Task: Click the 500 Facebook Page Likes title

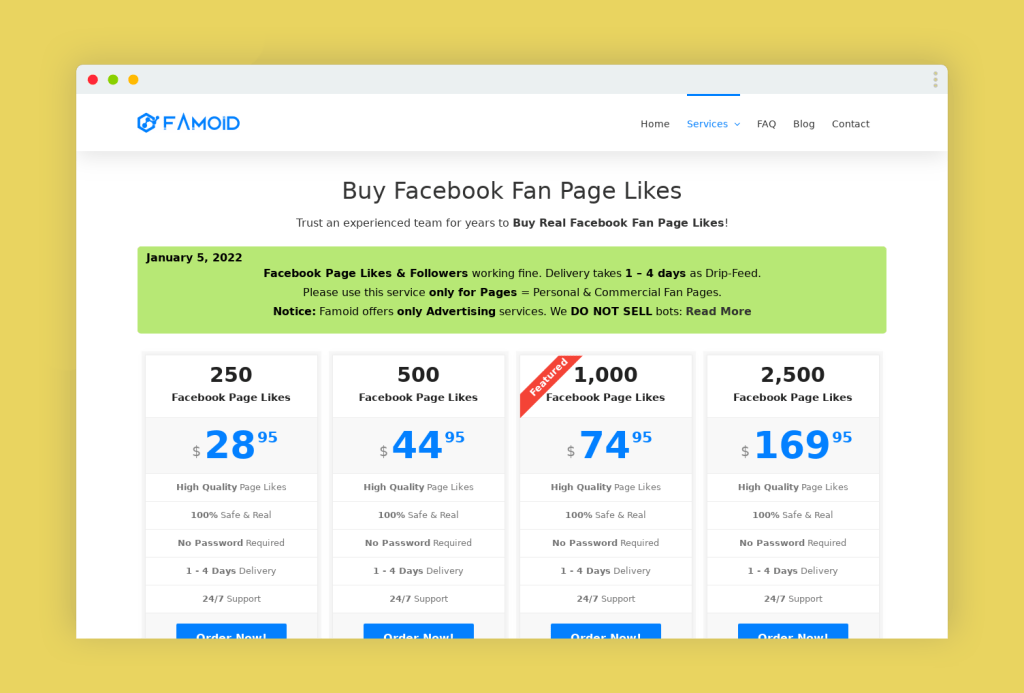Action: tap(419, 385)
